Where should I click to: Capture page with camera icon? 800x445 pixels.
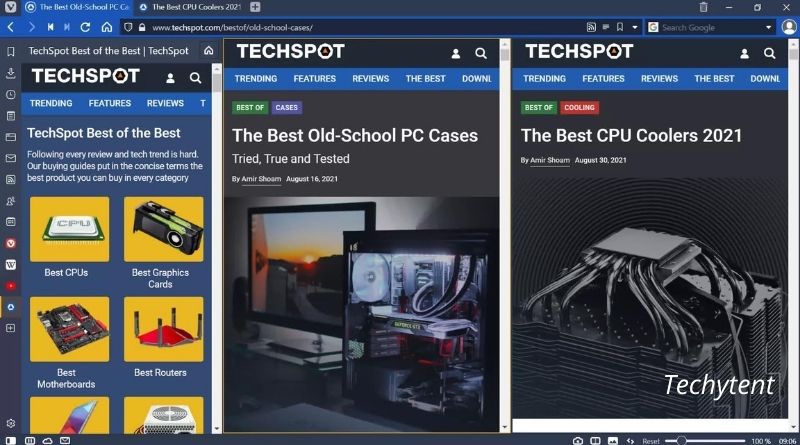coord(578,440)
